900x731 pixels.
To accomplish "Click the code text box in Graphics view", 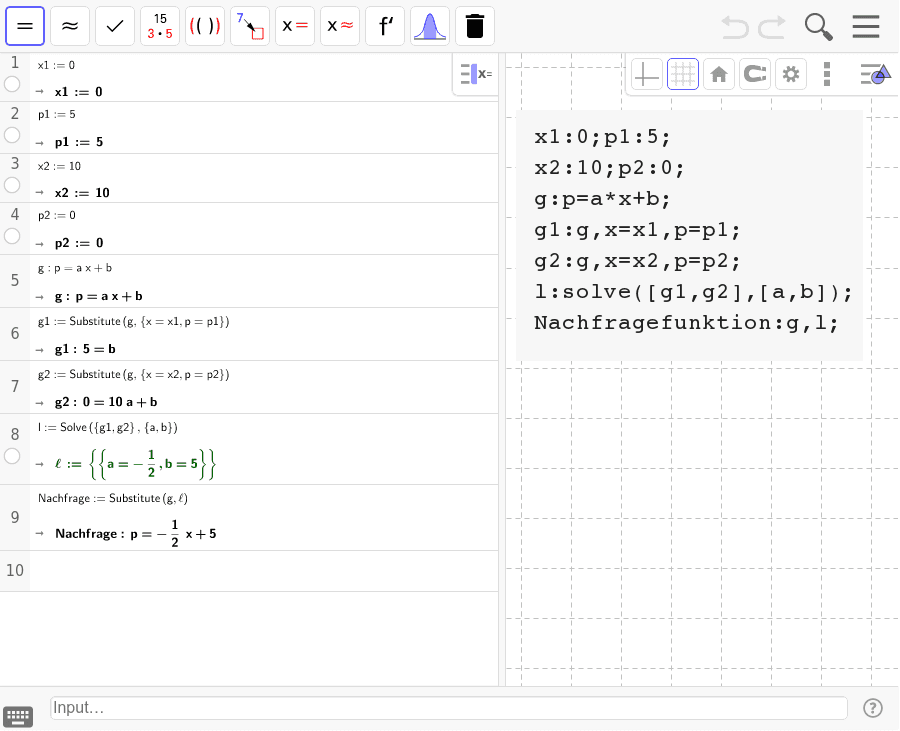I will (x=689, y=235).
